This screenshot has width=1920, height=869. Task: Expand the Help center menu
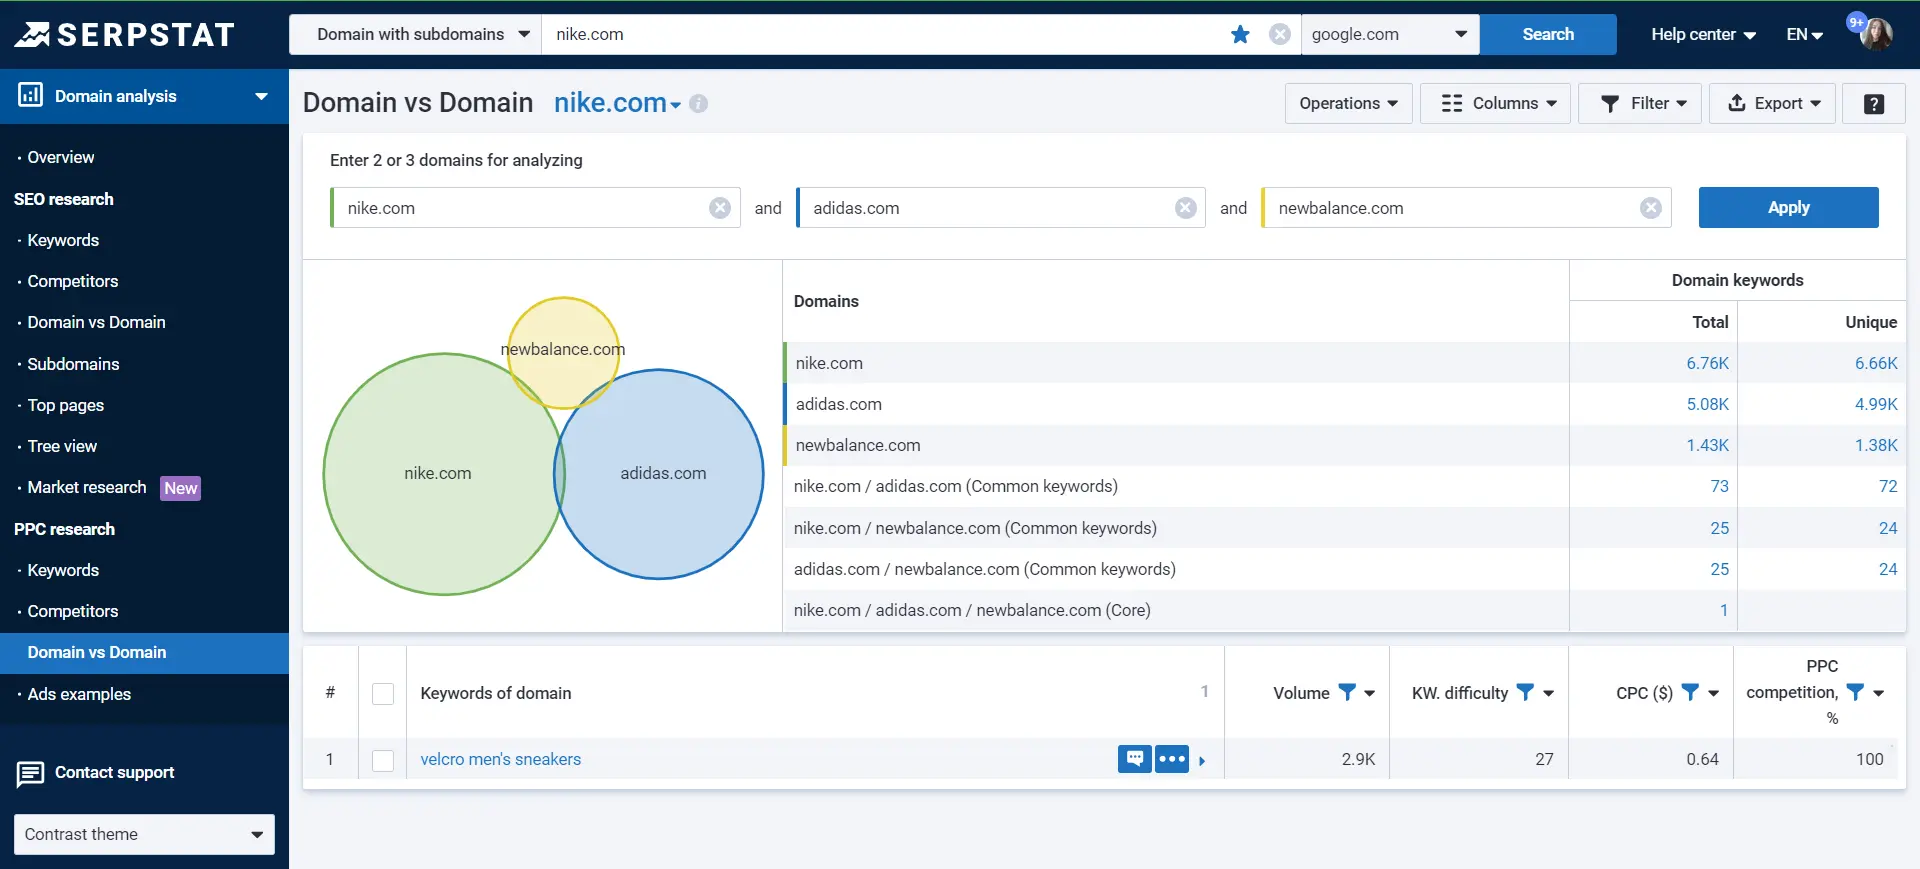pyautogui.click(x=1703, y=34)
